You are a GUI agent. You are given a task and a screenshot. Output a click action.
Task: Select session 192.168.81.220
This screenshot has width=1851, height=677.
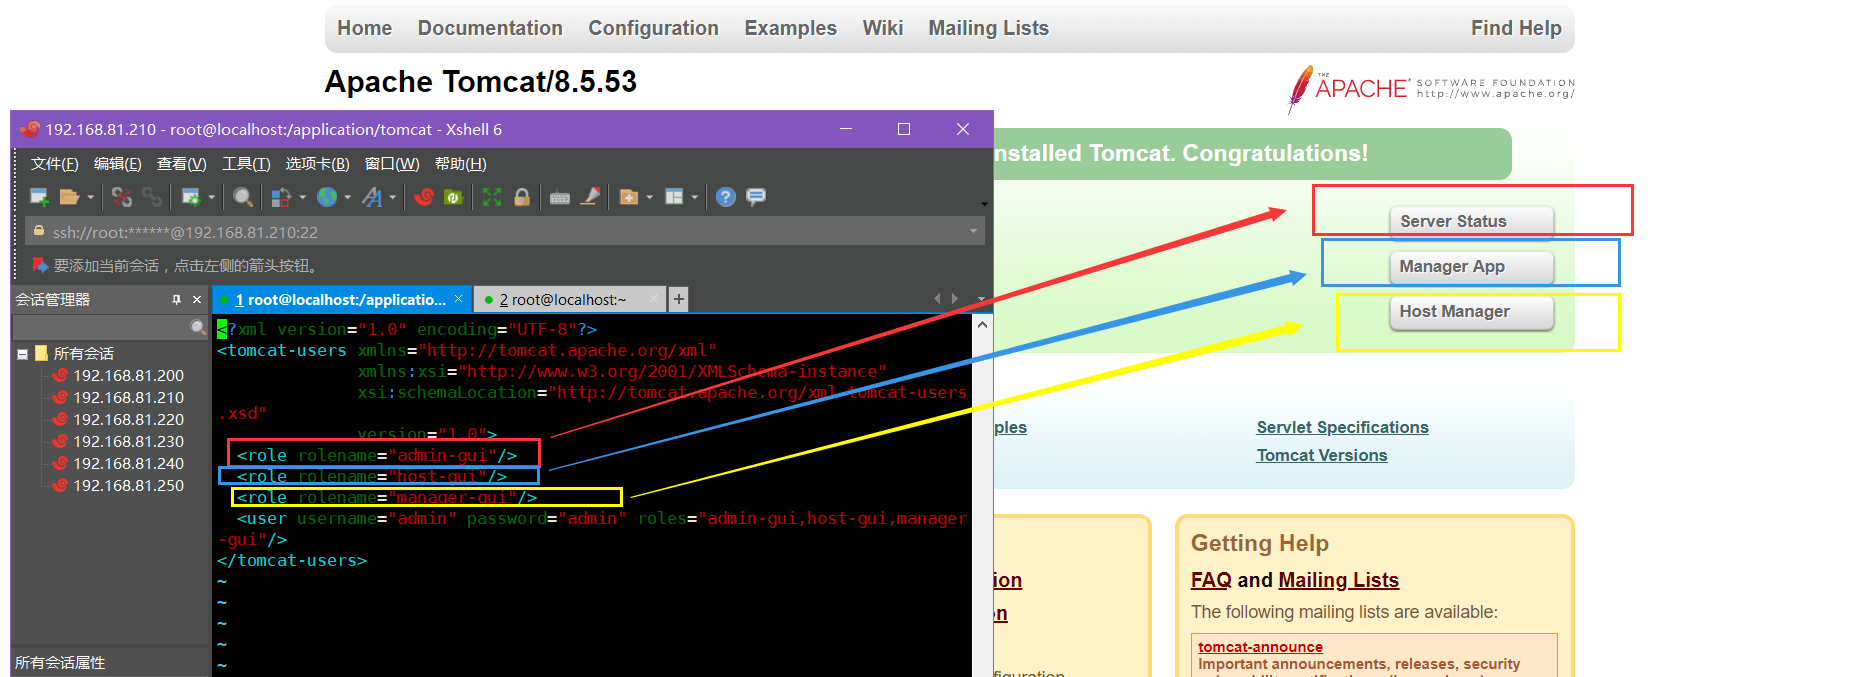click(x=128, y=420)
